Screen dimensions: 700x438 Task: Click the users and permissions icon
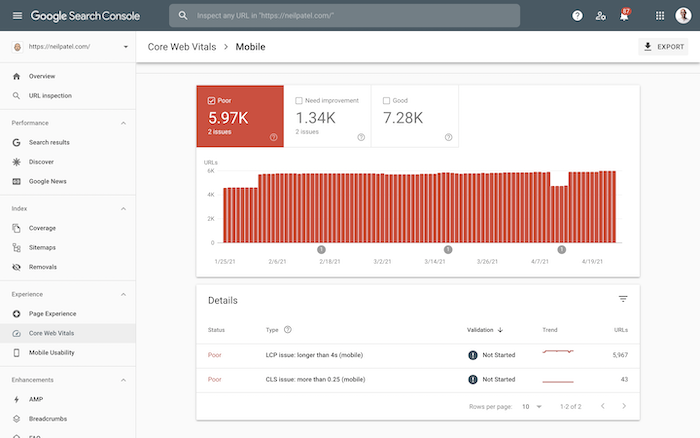pos(600,16)
